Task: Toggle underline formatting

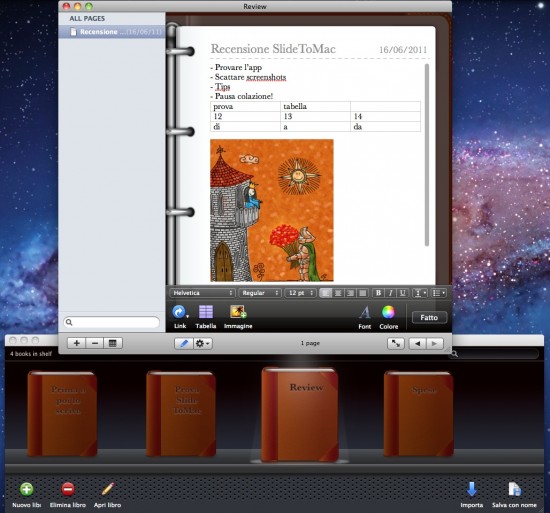Action: click(x=403, y=293)
